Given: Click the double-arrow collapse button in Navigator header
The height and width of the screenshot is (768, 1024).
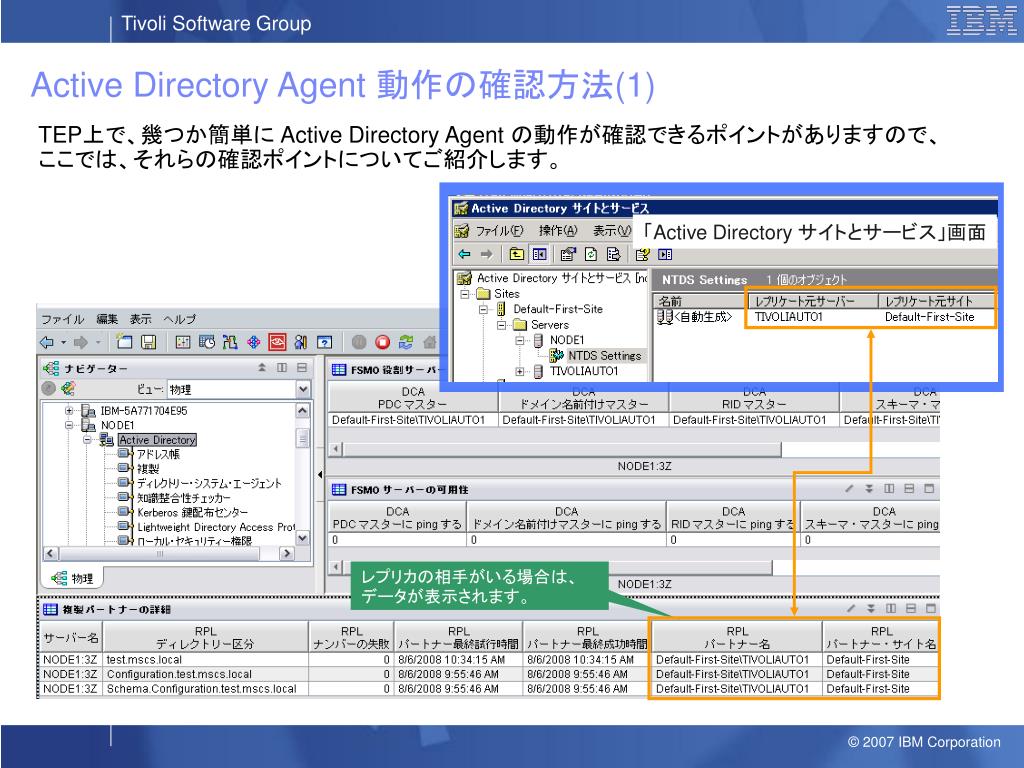Looking at the screenshot, I should tap(262, 368).
